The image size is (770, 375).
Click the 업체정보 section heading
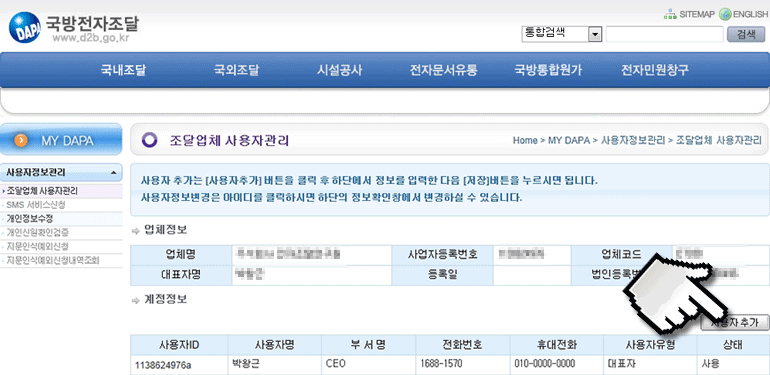pos(165,230)
